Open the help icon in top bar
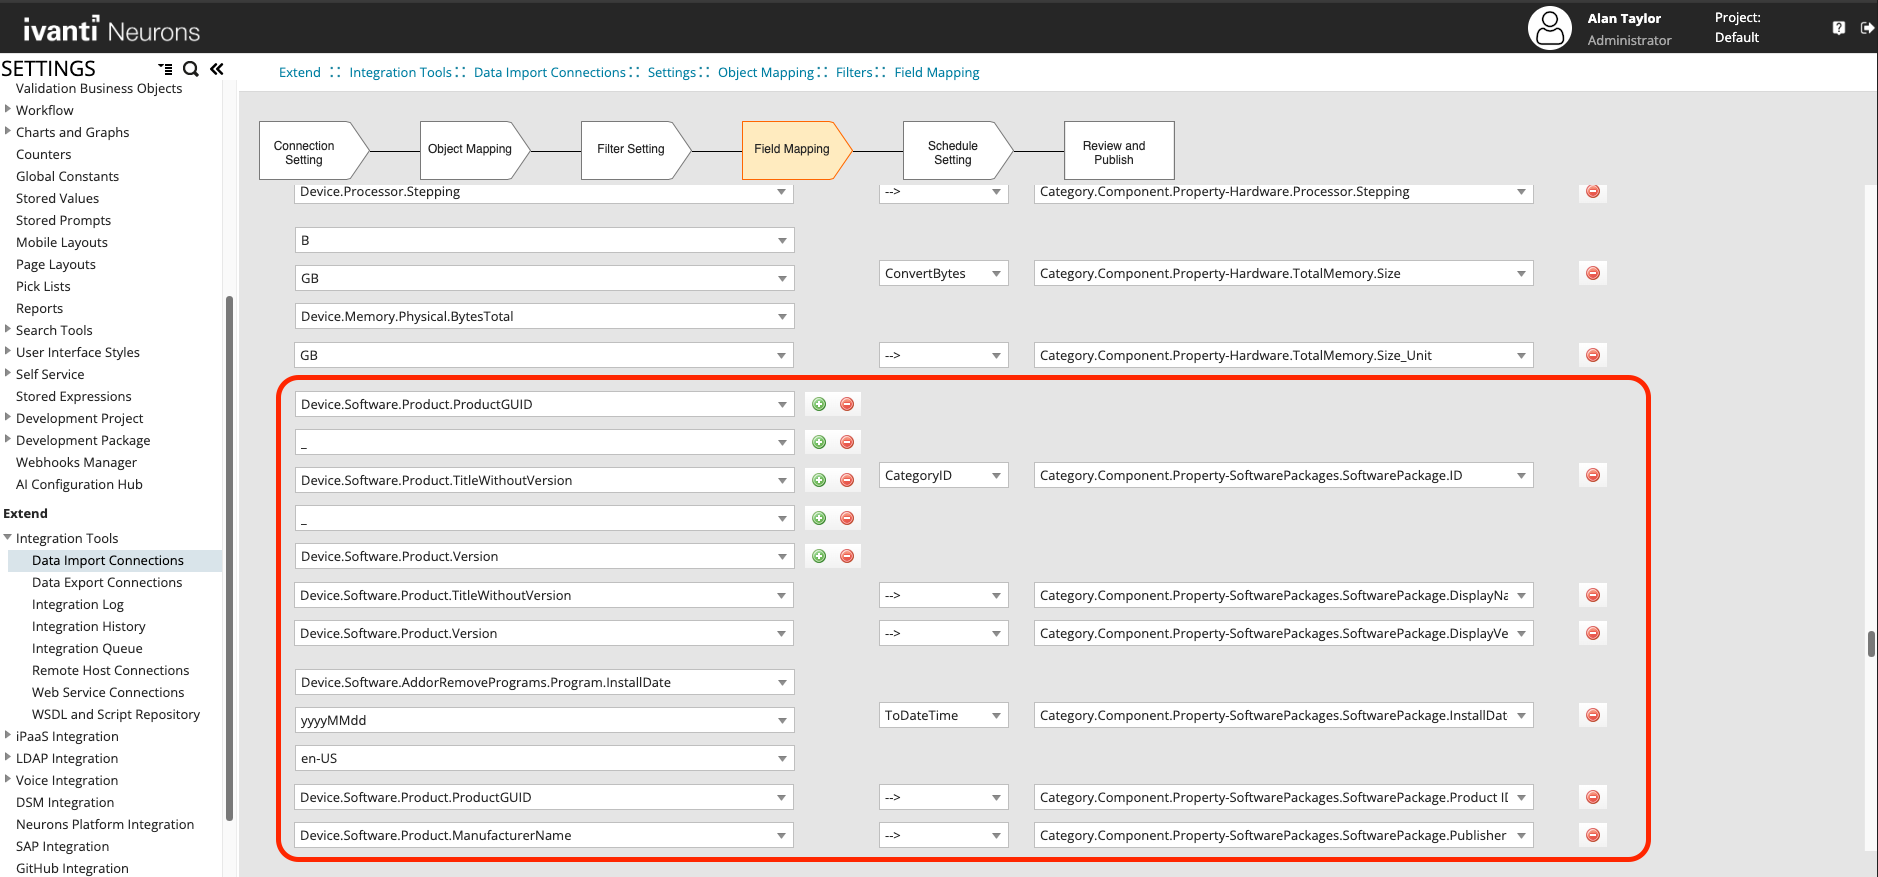1878x877 pixels. 1838,28
